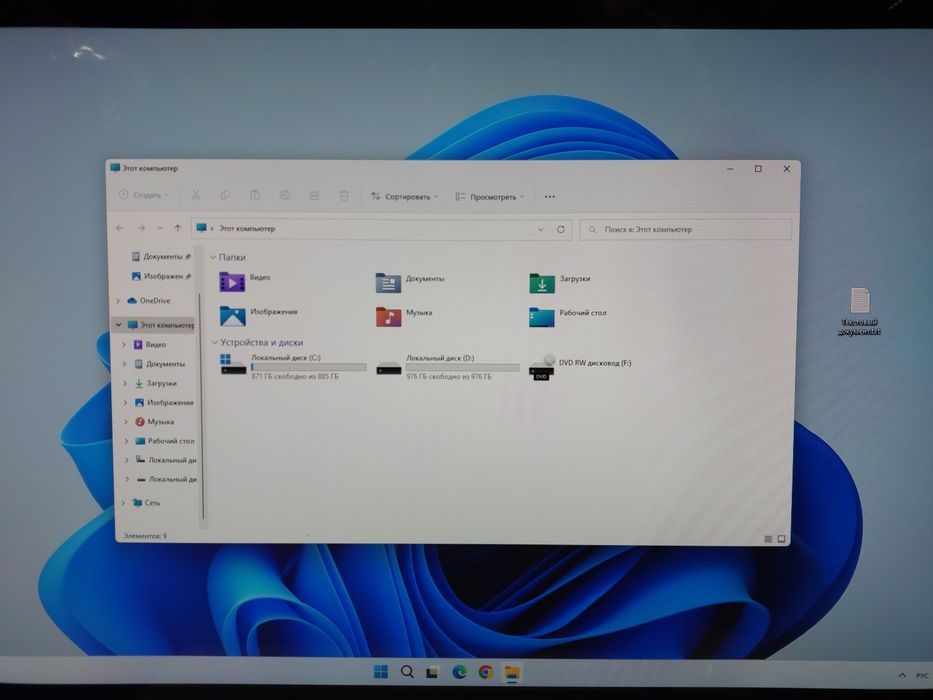This screenshot has height=700, width=933.
Task: Select DVD RW дисковод (F:)
Action: tap(580, 367)
